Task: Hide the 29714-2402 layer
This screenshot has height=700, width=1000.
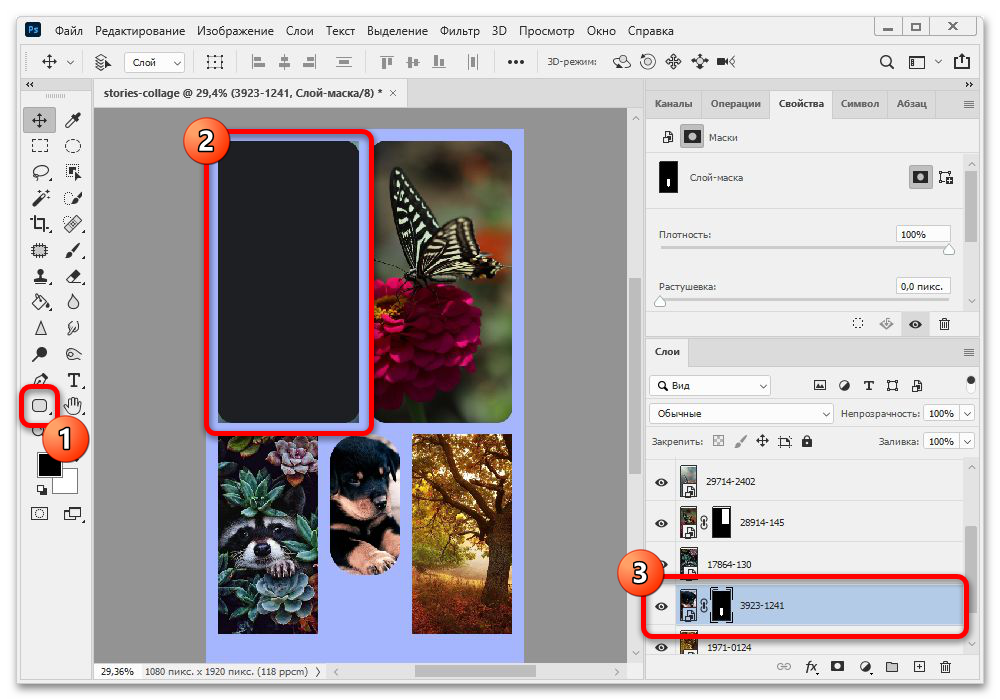Action: [661, 482]
